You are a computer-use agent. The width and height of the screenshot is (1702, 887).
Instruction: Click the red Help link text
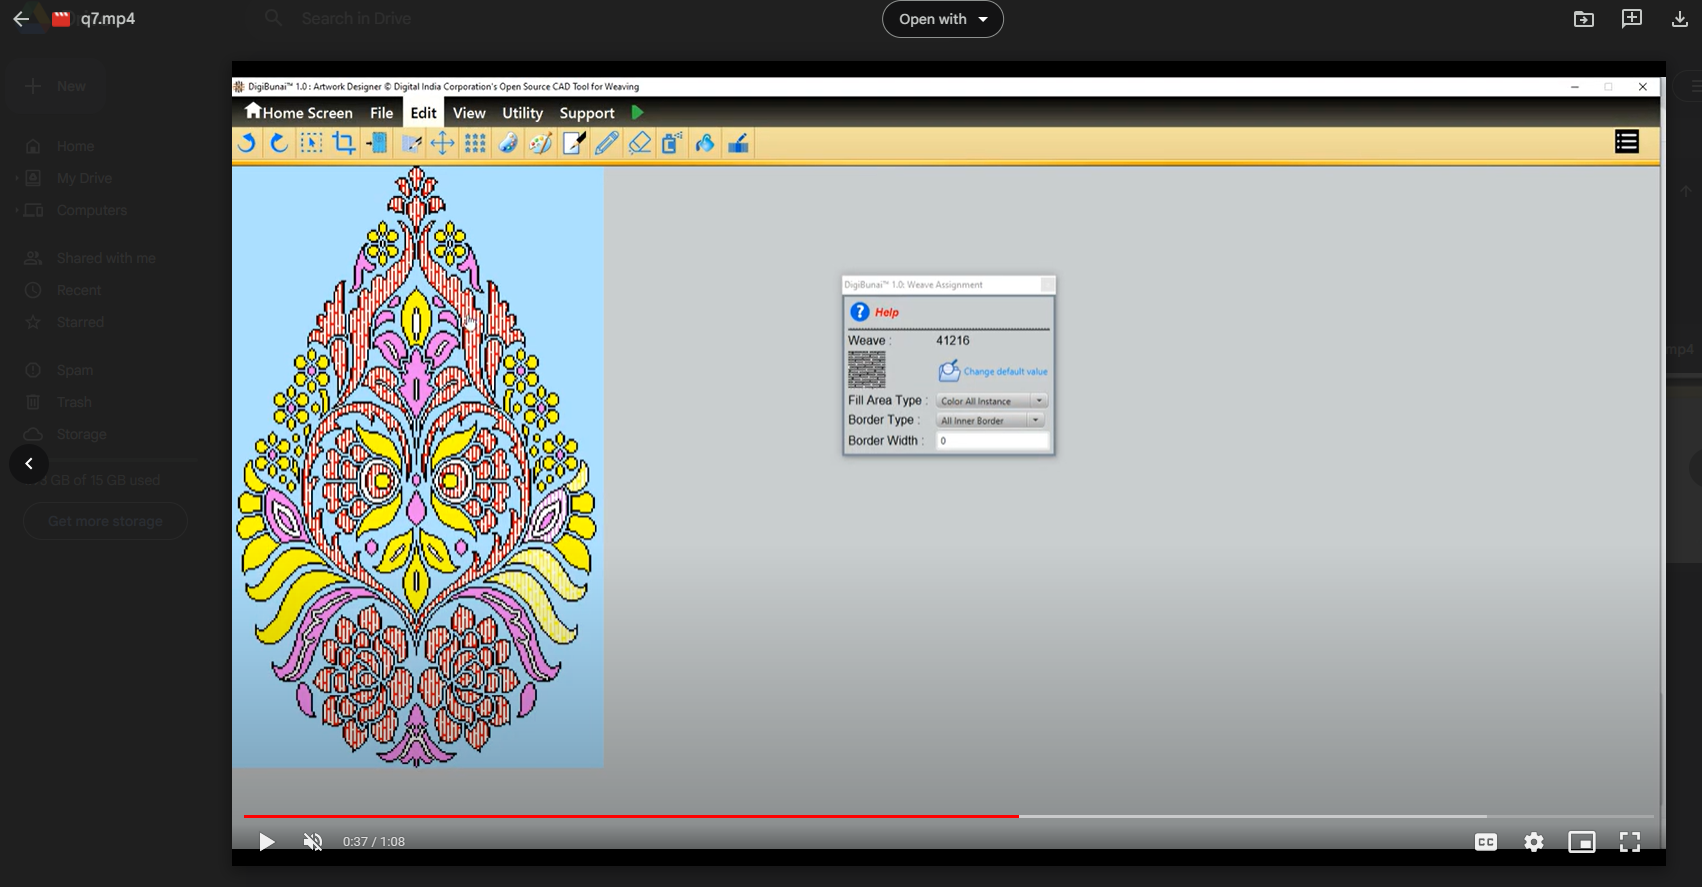(x=887, y=312)
